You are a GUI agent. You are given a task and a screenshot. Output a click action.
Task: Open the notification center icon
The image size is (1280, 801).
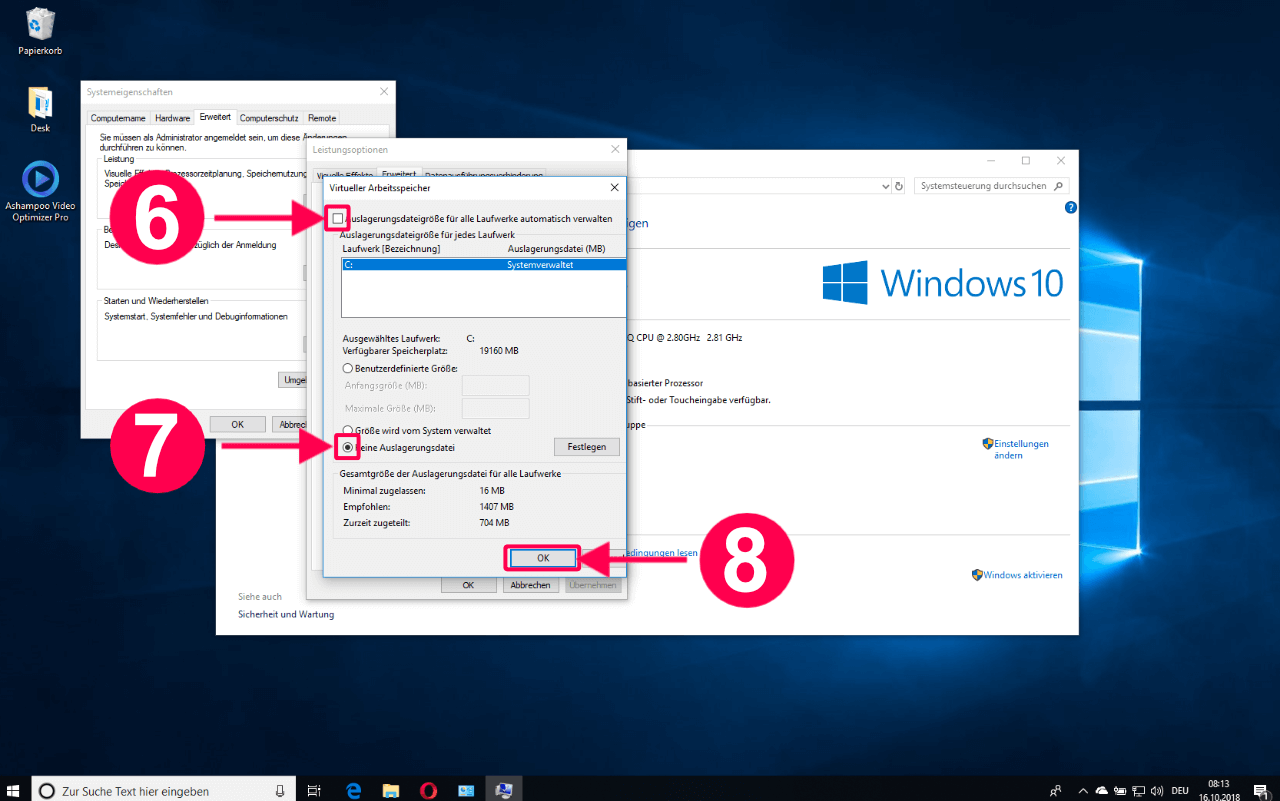pos(1263,790)
